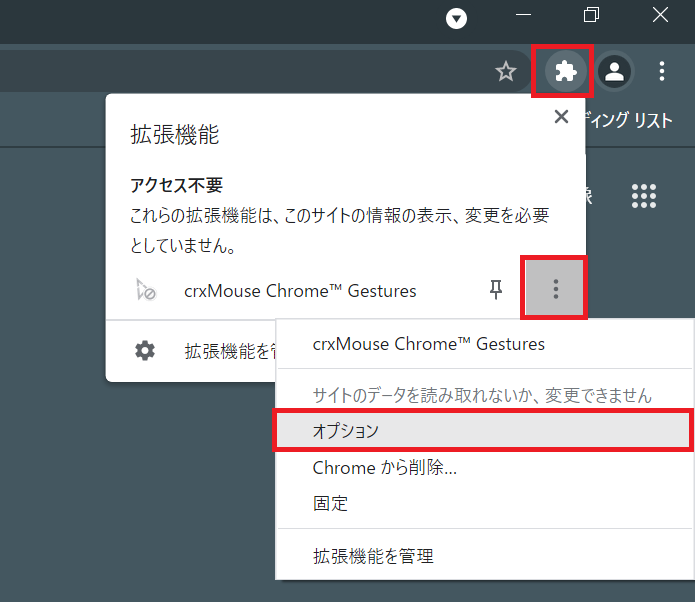Click サイトのデータを読み取れないか disabled menu entry

pos(482,395)
